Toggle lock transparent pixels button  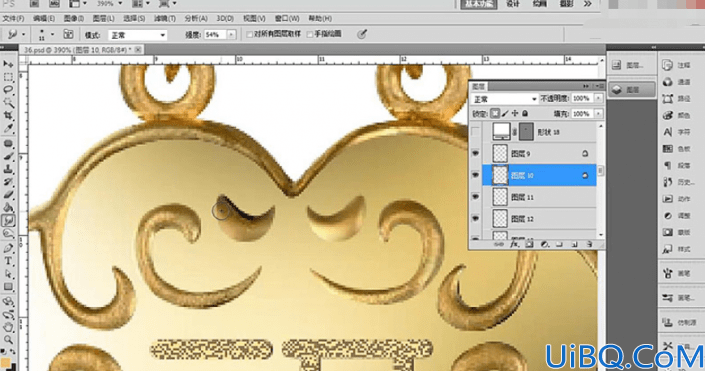495,114
